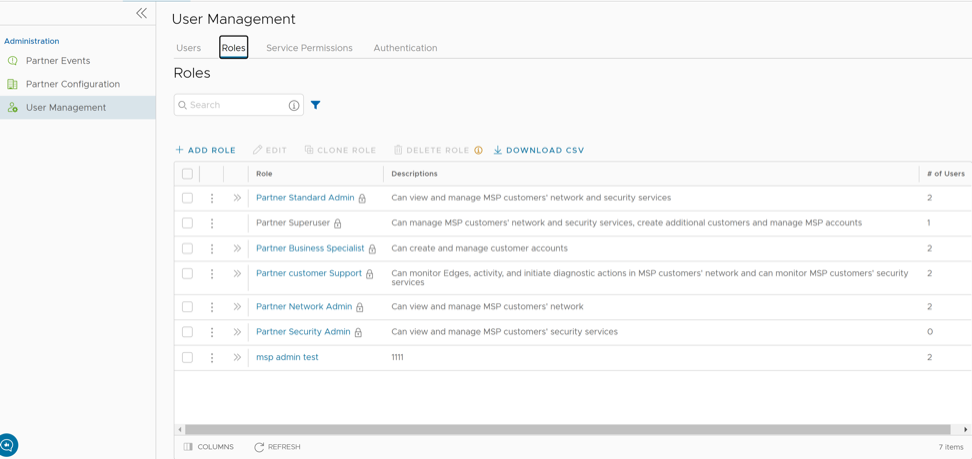972x459 pixels.
Task: Switch to the Service Permissions tab
Action: (x=309, y=48)
